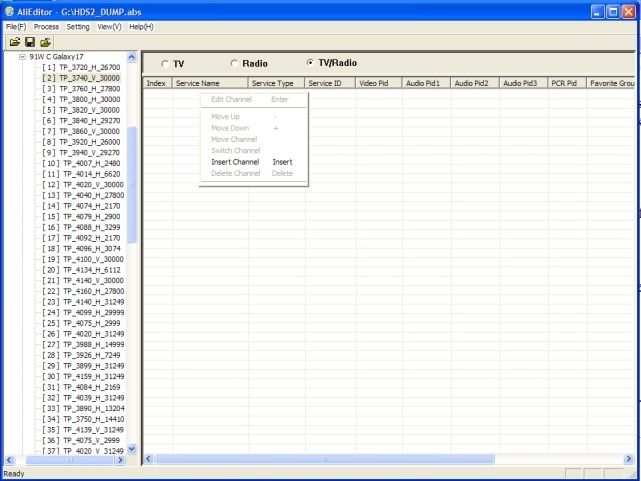This screenshot has width=641, height=481.
Task: Open the Process menu
Action: 46,27
